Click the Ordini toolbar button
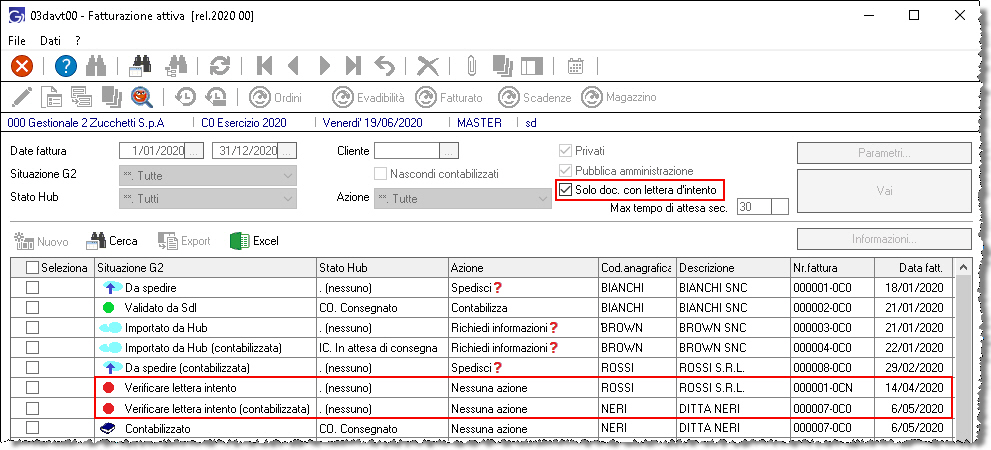The width and height of the screenshot is (991, 450). coord(275,97)
